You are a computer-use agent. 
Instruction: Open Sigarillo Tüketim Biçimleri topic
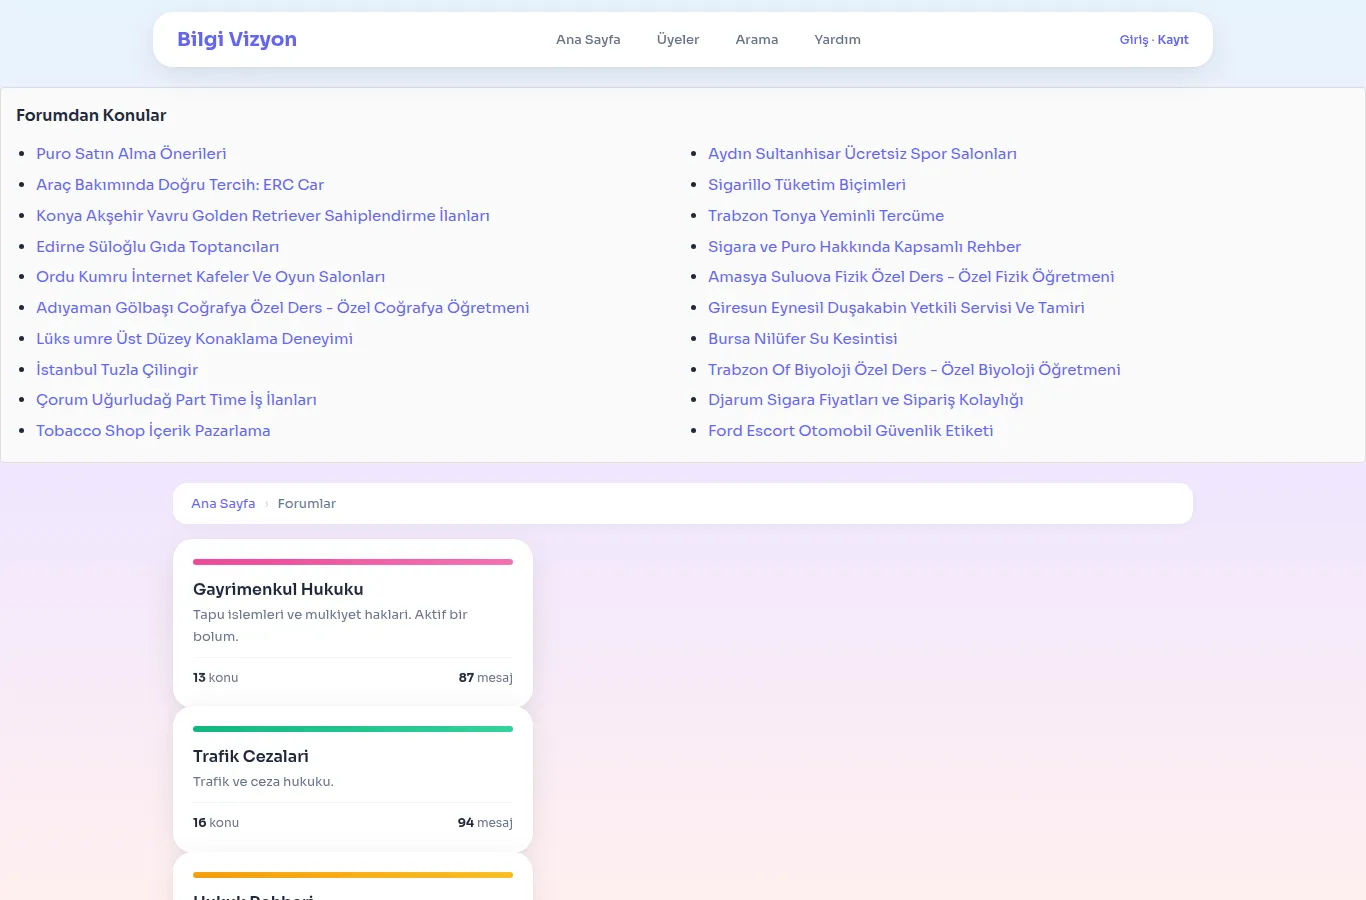(807, 185)
